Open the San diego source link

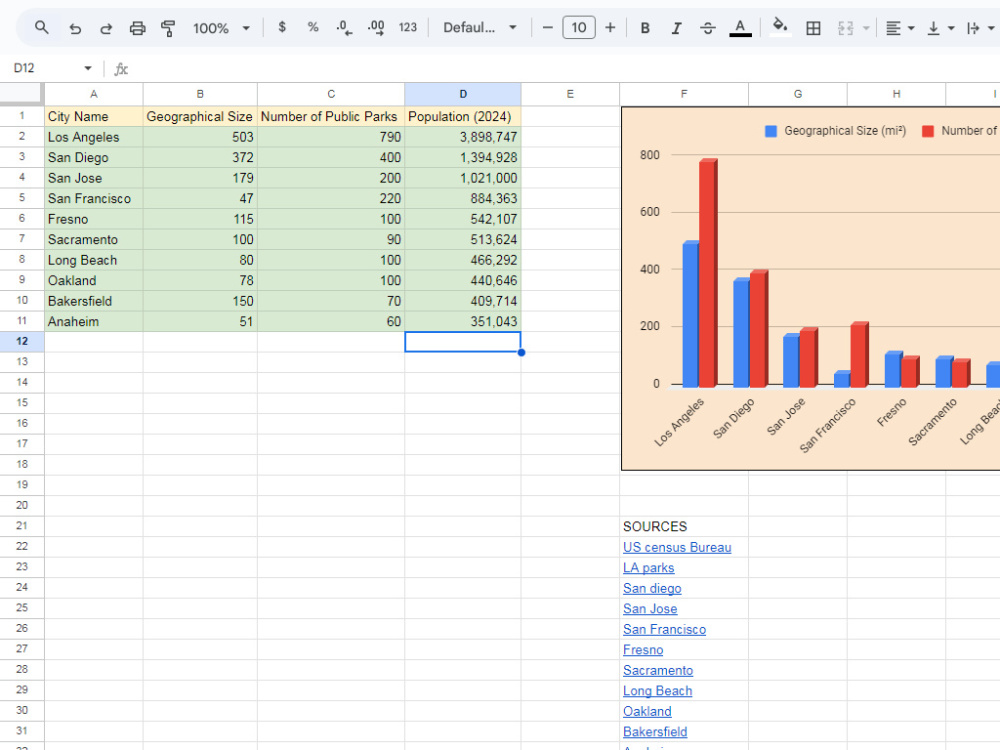point(652,588)
